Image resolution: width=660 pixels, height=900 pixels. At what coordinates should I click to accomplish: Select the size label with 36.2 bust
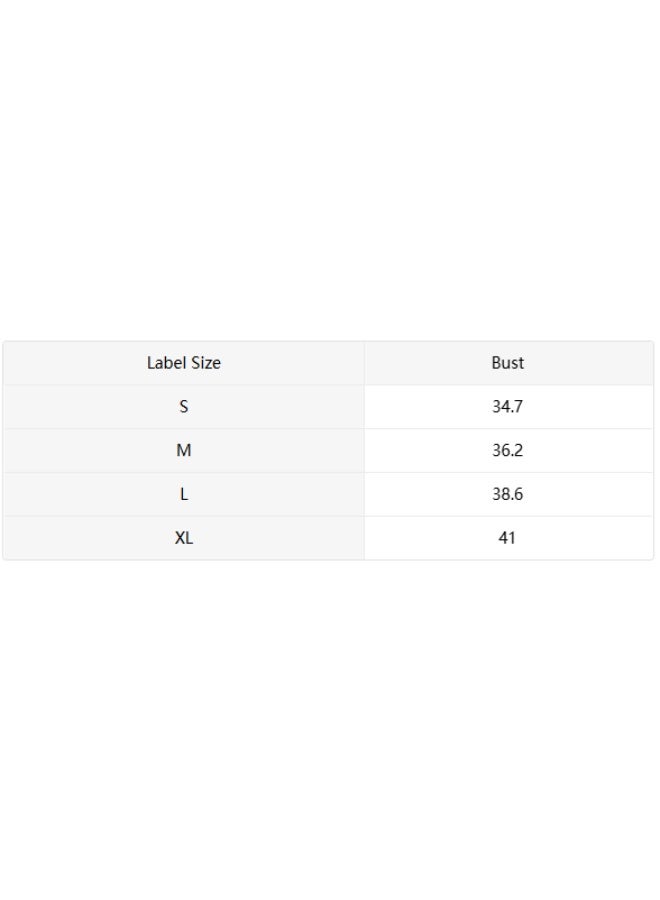pyautogui.click(x=184, y=450)
